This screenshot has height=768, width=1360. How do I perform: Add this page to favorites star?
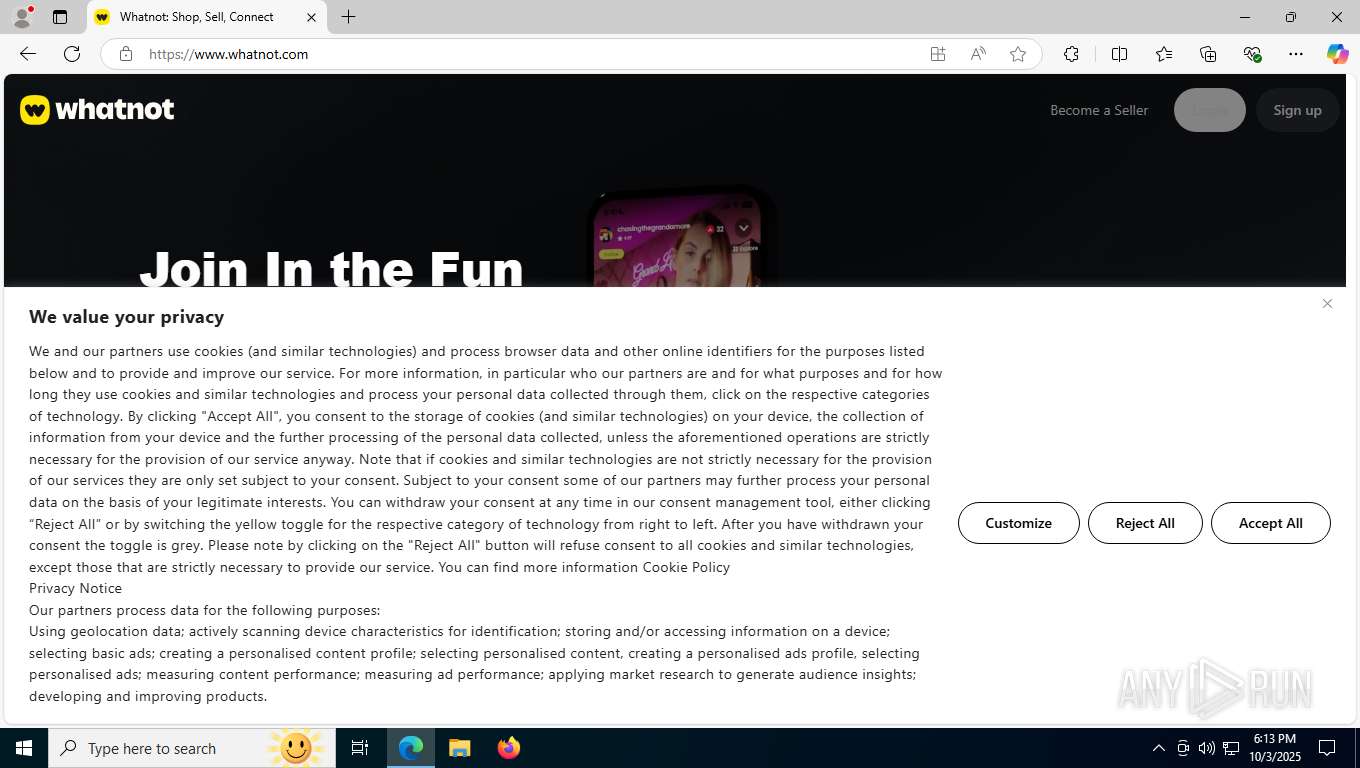1018,54
